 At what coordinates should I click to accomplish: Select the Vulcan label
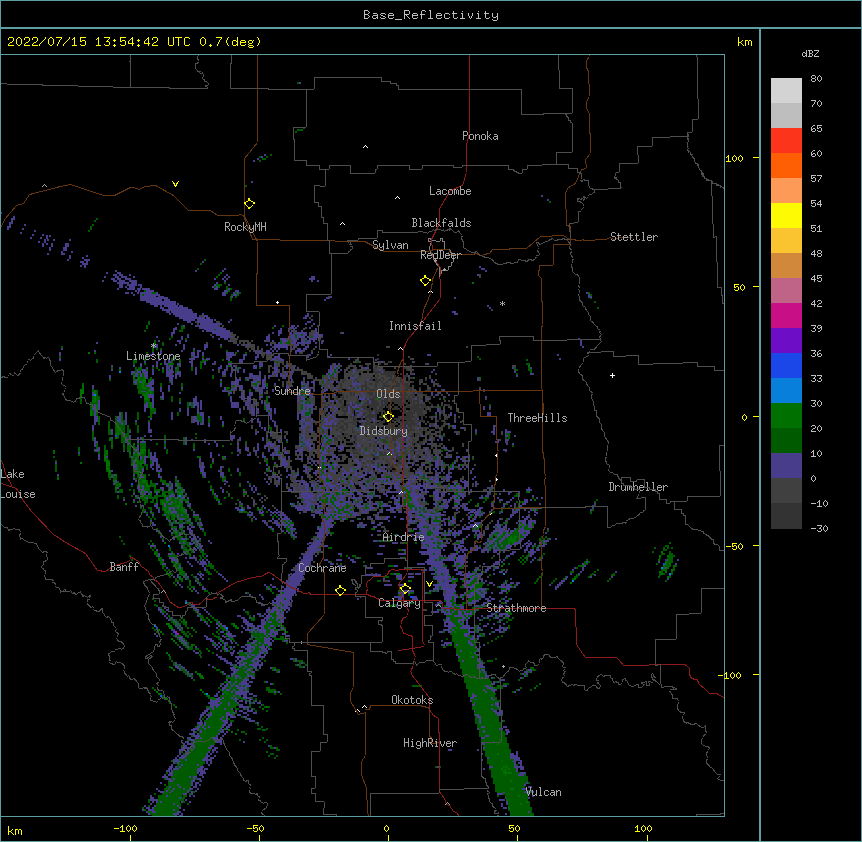point(543,792)
